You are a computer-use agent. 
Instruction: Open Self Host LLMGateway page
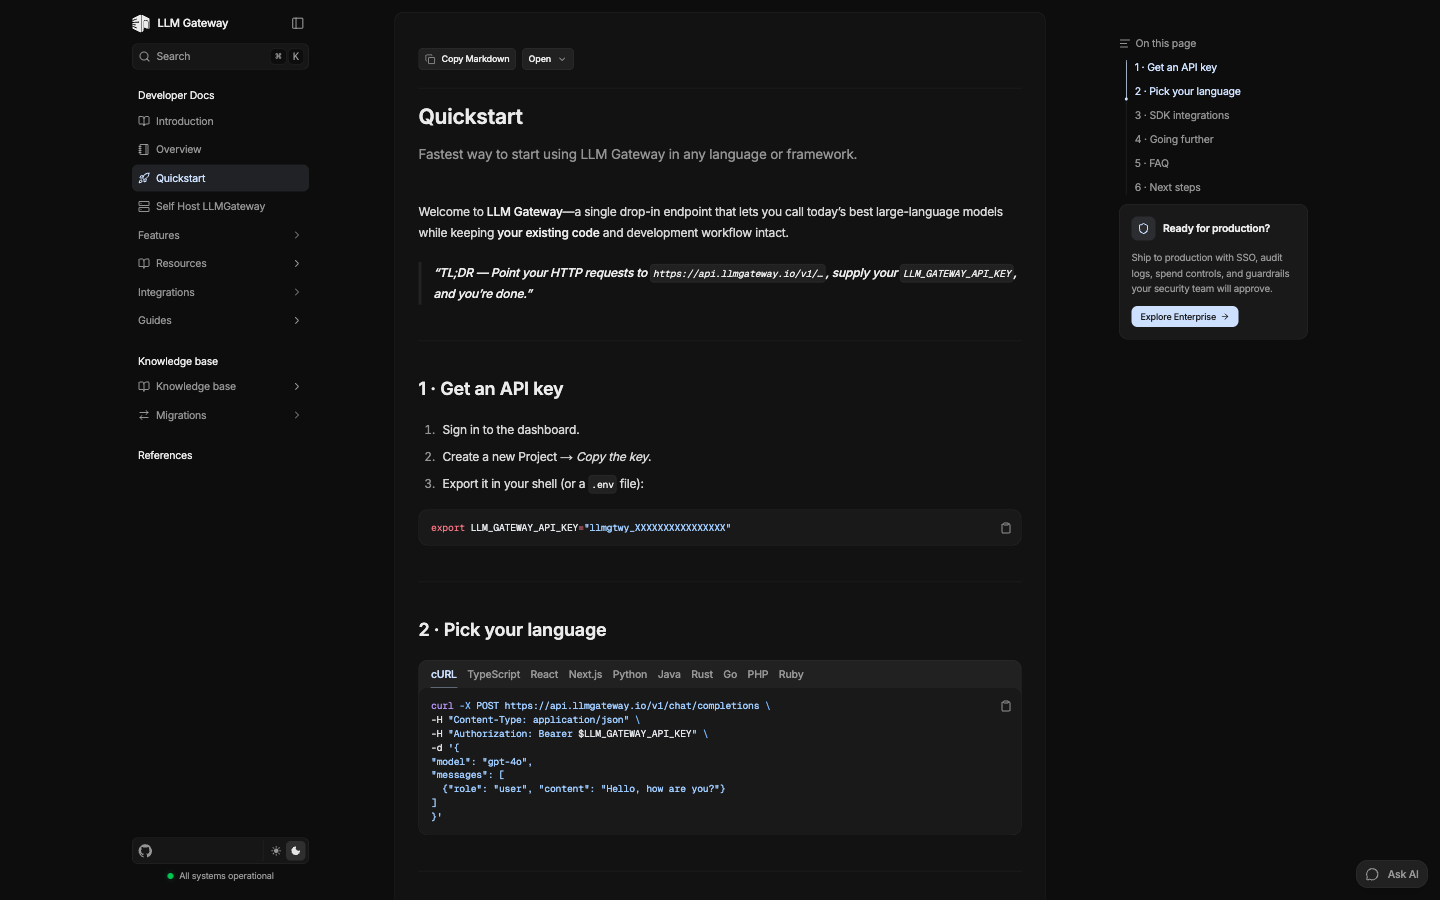tap(220, 206)
